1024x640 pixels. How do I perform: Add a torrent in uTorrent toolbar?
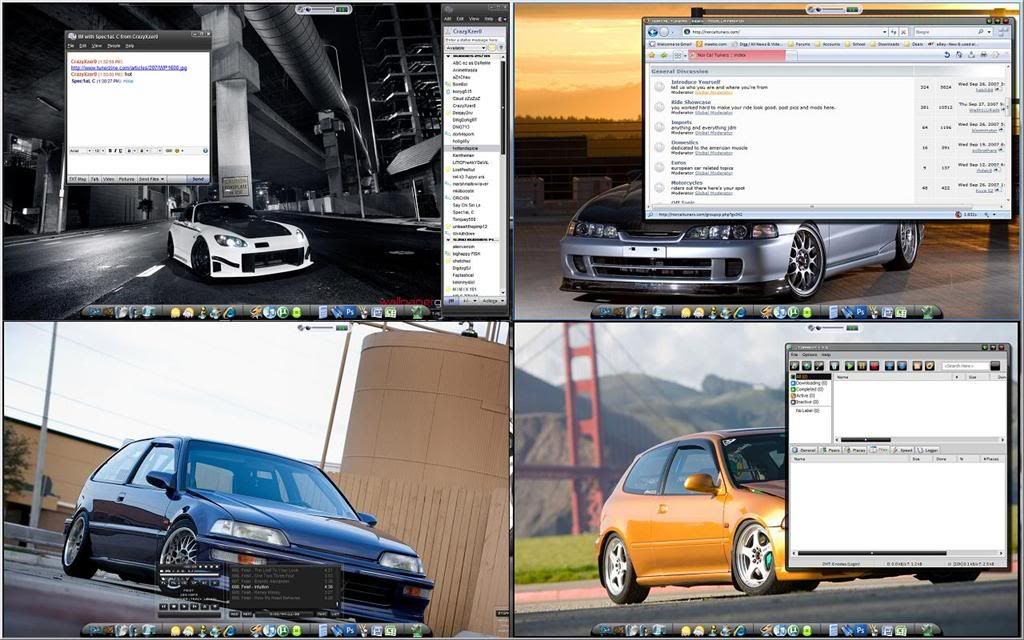794,366
